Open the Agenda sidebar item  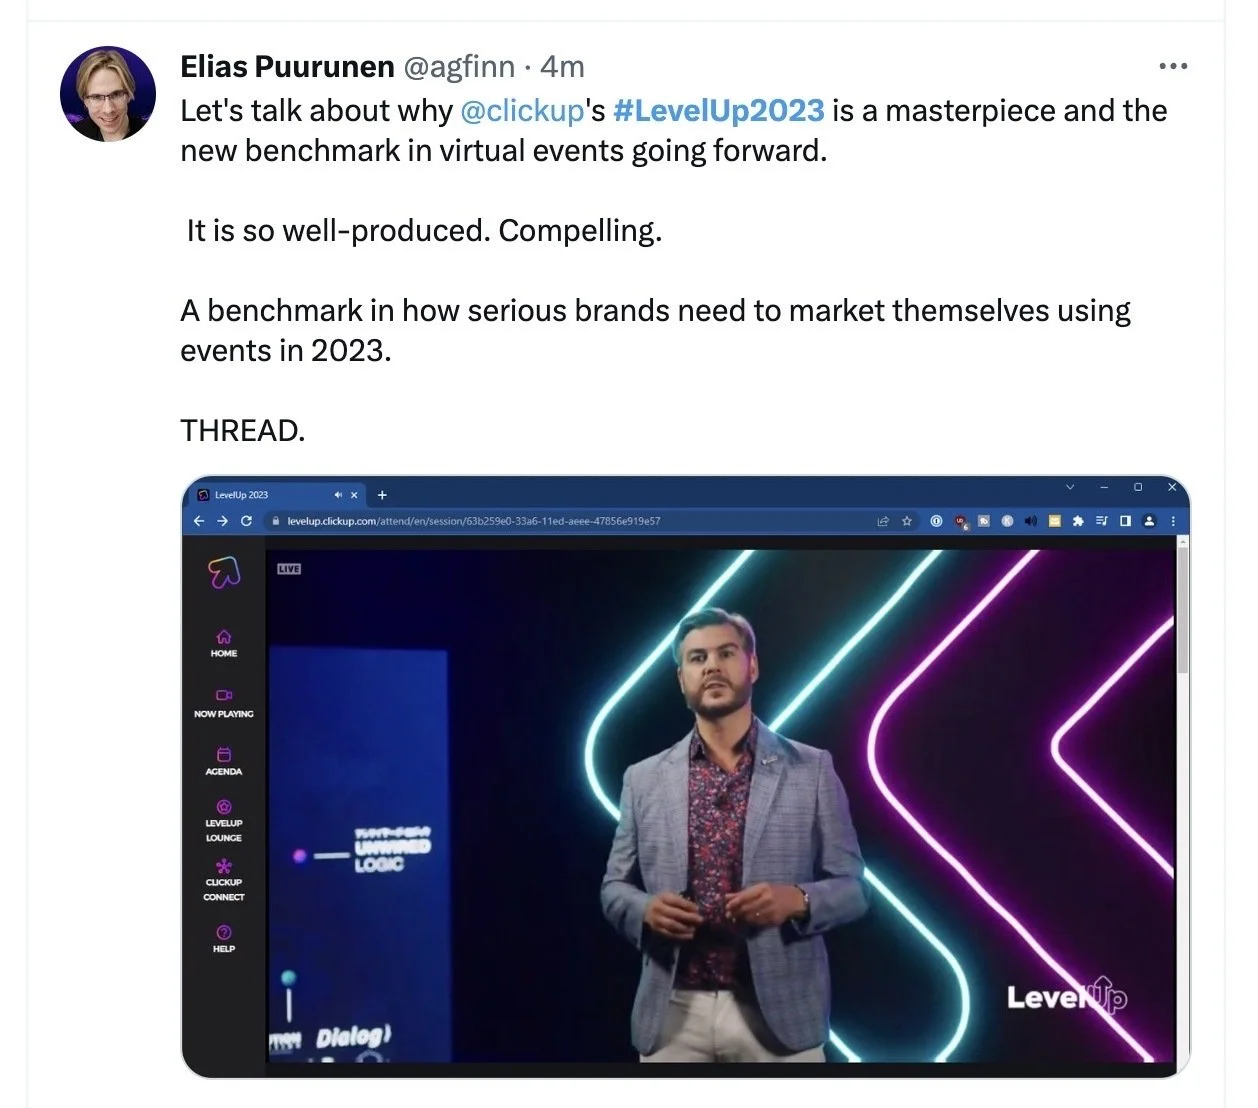[x=223, y=762]
